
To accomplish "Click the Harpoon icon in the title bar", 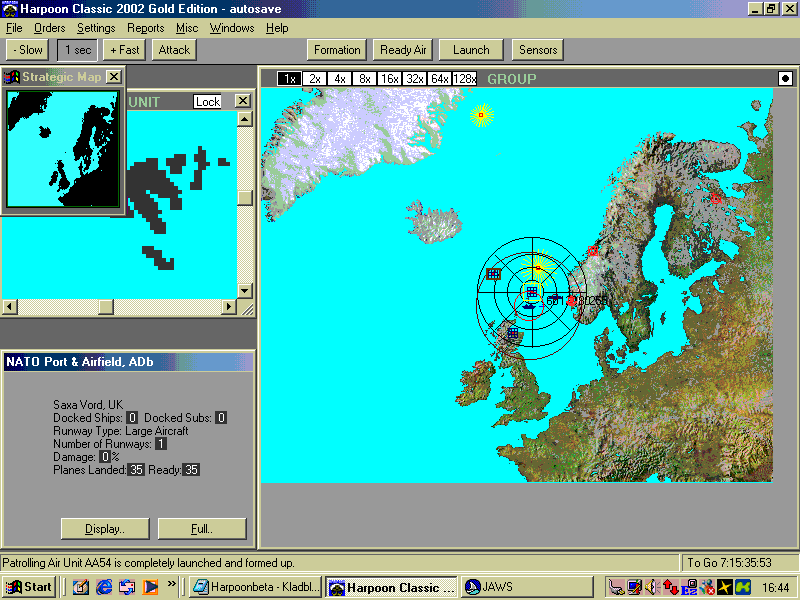I will click(x=10, y=9).
